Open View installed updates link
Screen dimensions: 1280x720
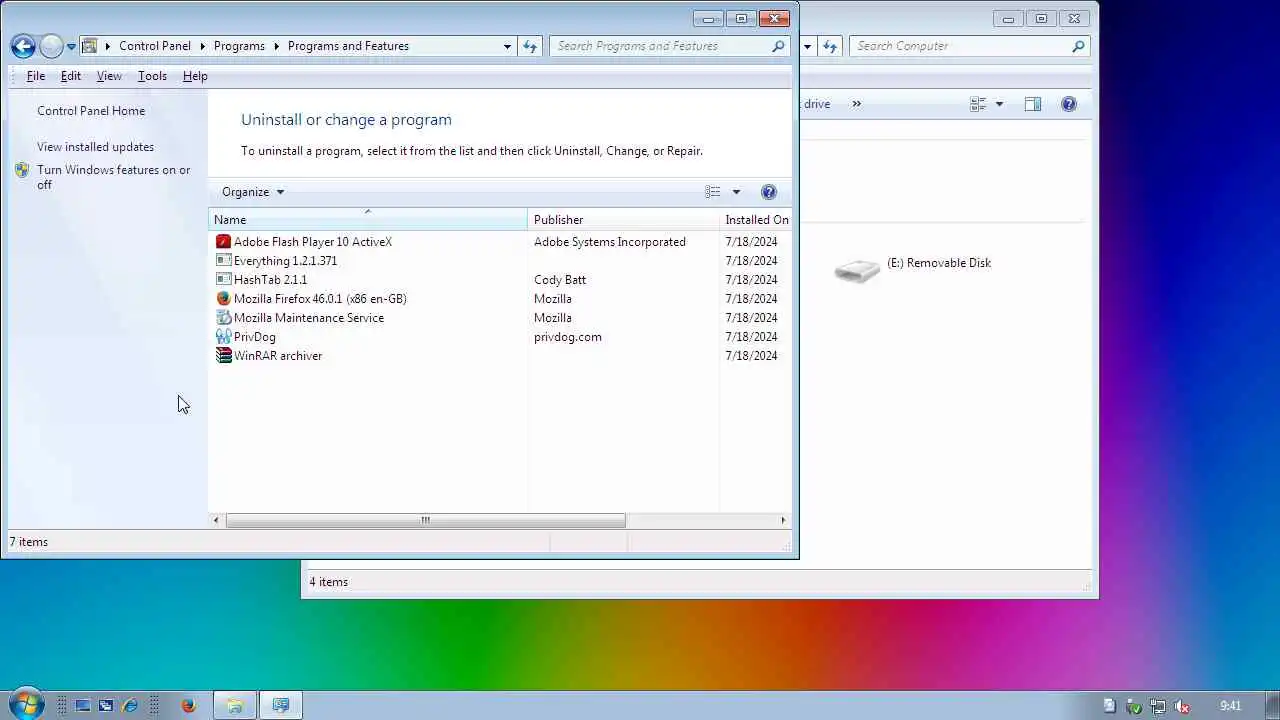pos(95,147)
